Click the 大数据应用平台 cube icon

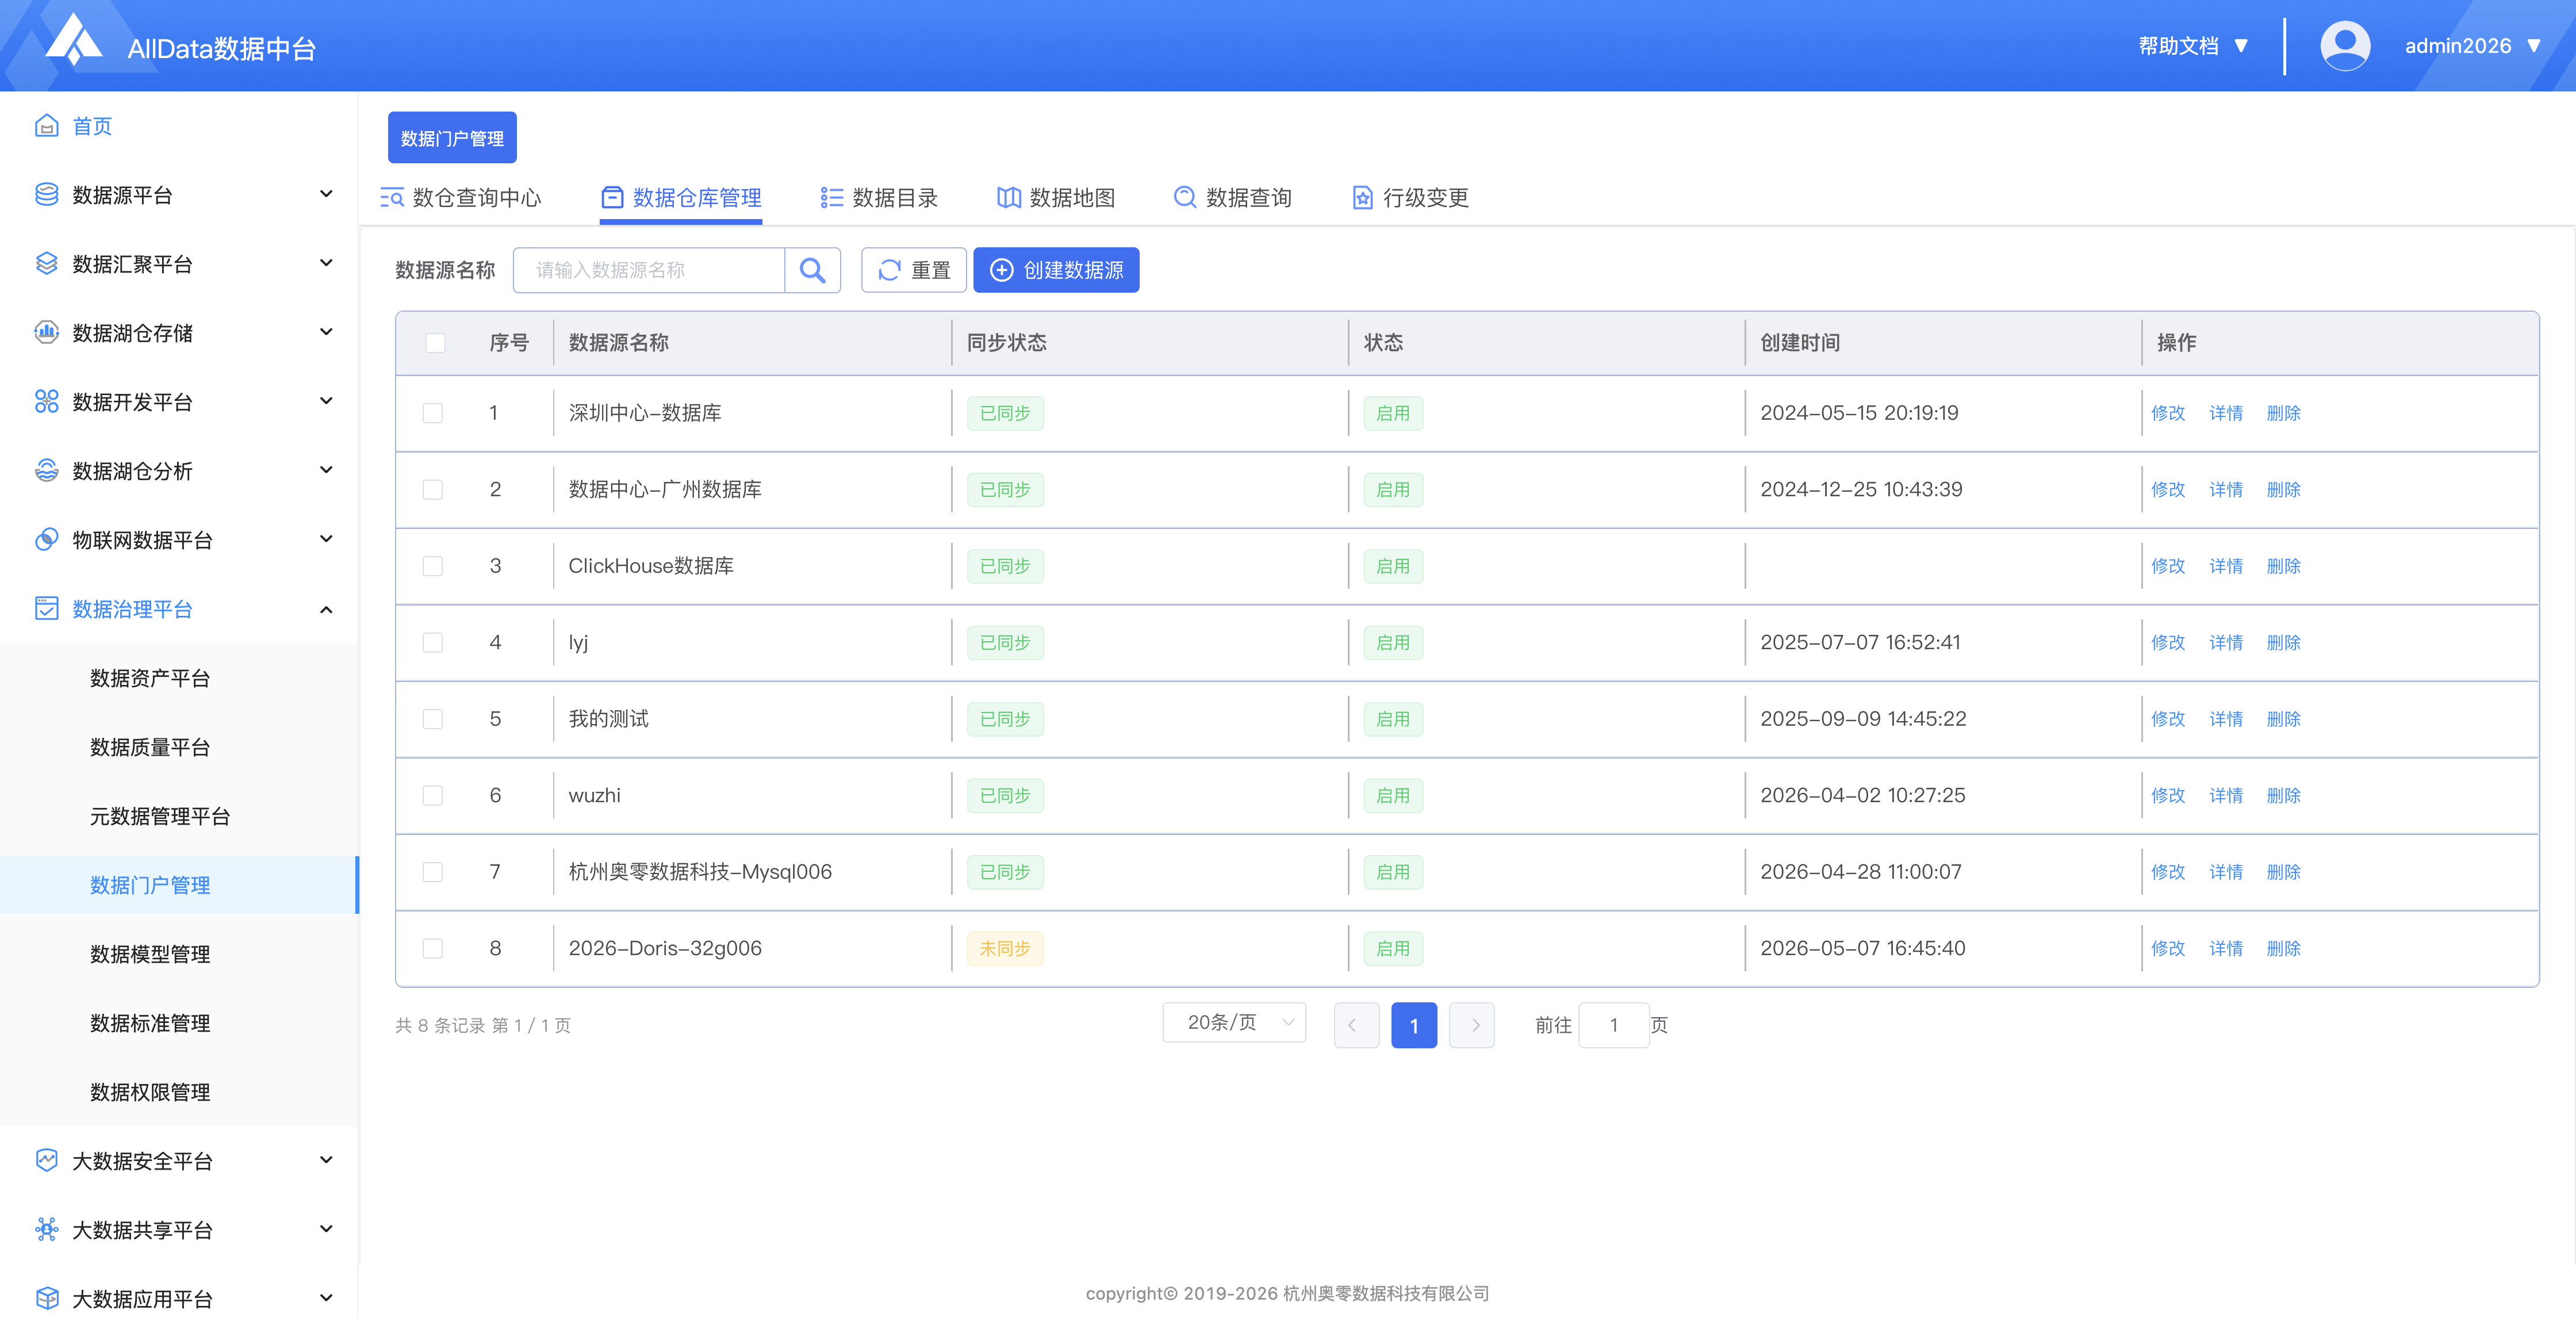46,1298
